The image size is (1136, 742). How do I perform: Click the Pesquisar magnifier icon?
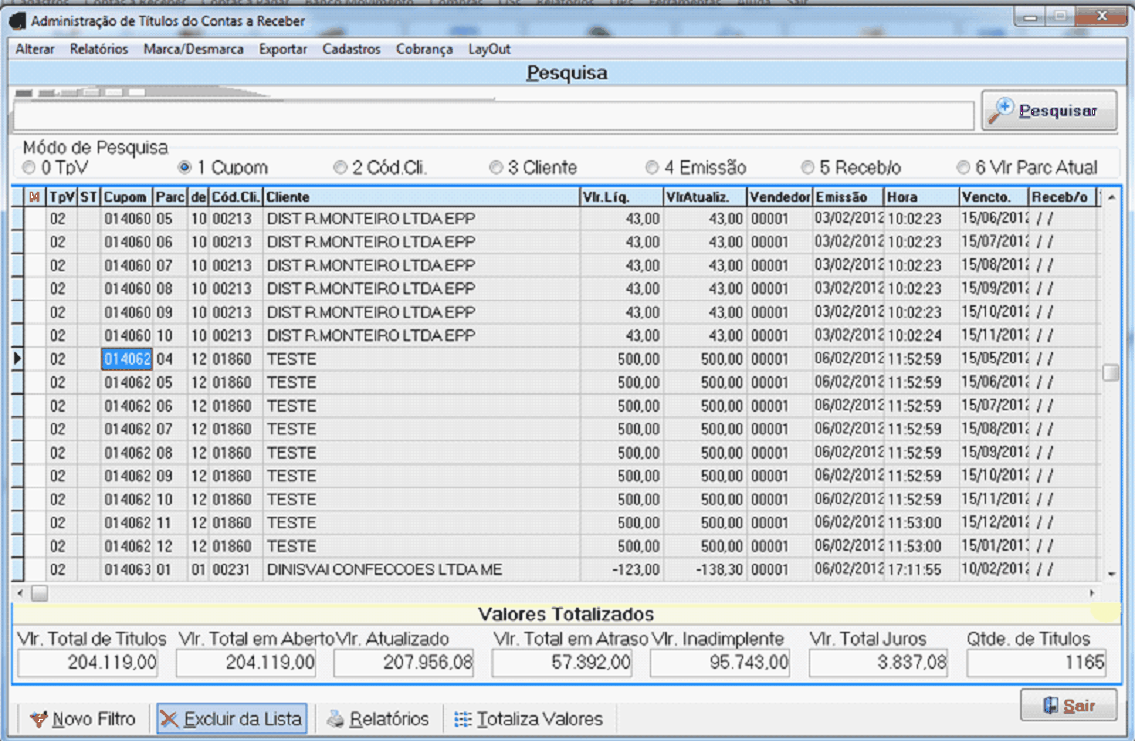pyautogui.click(x=1001, y=111)
